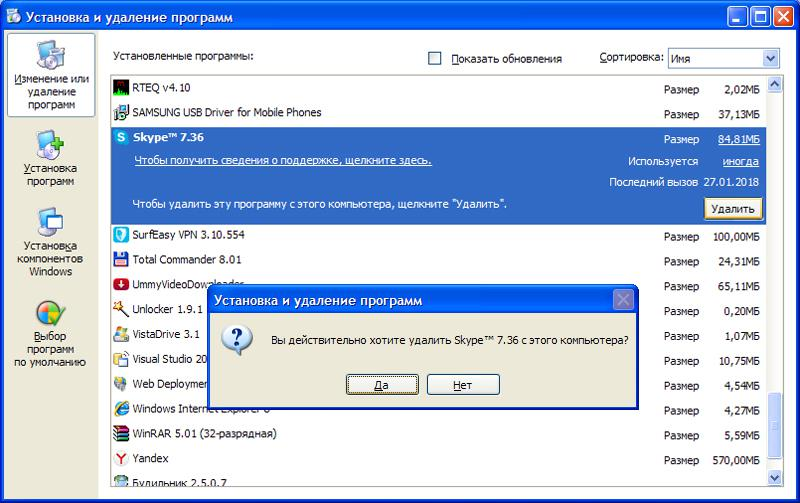Click the SAMSUNG USB Driver icon
This screenshot has width=800, height=503.
(x=121, y=112)
